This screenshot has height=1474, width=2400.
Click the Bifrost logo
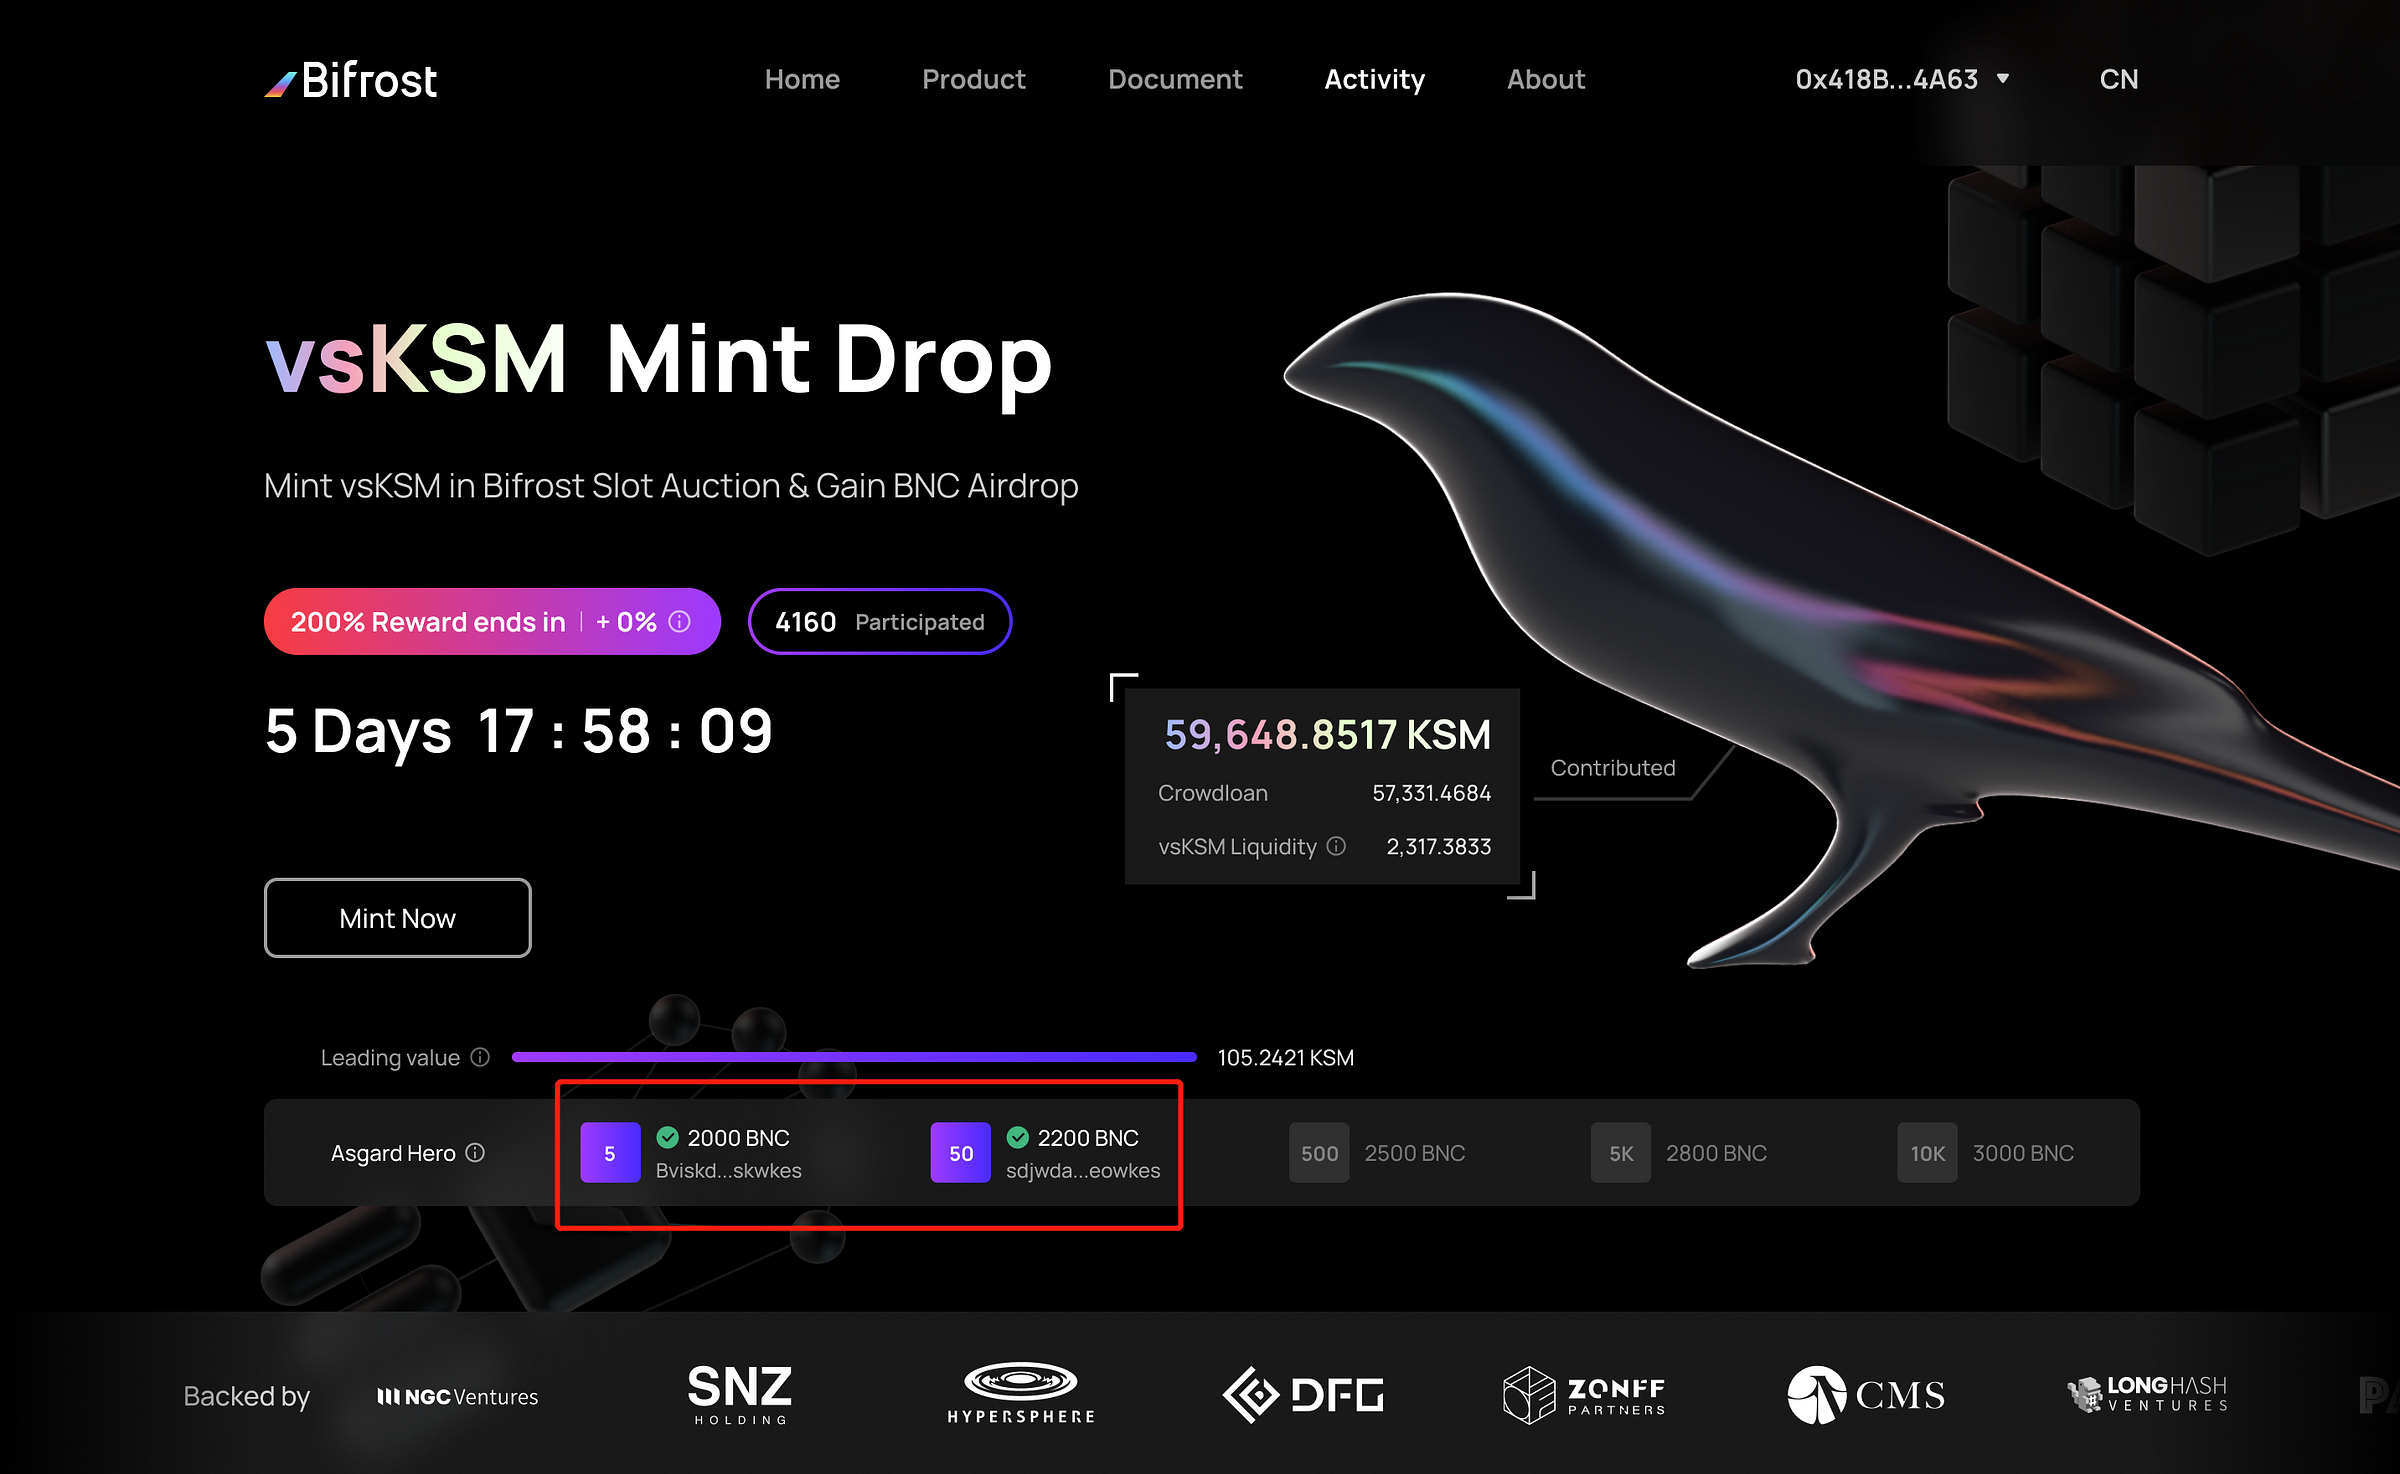(x=351, y=80)
